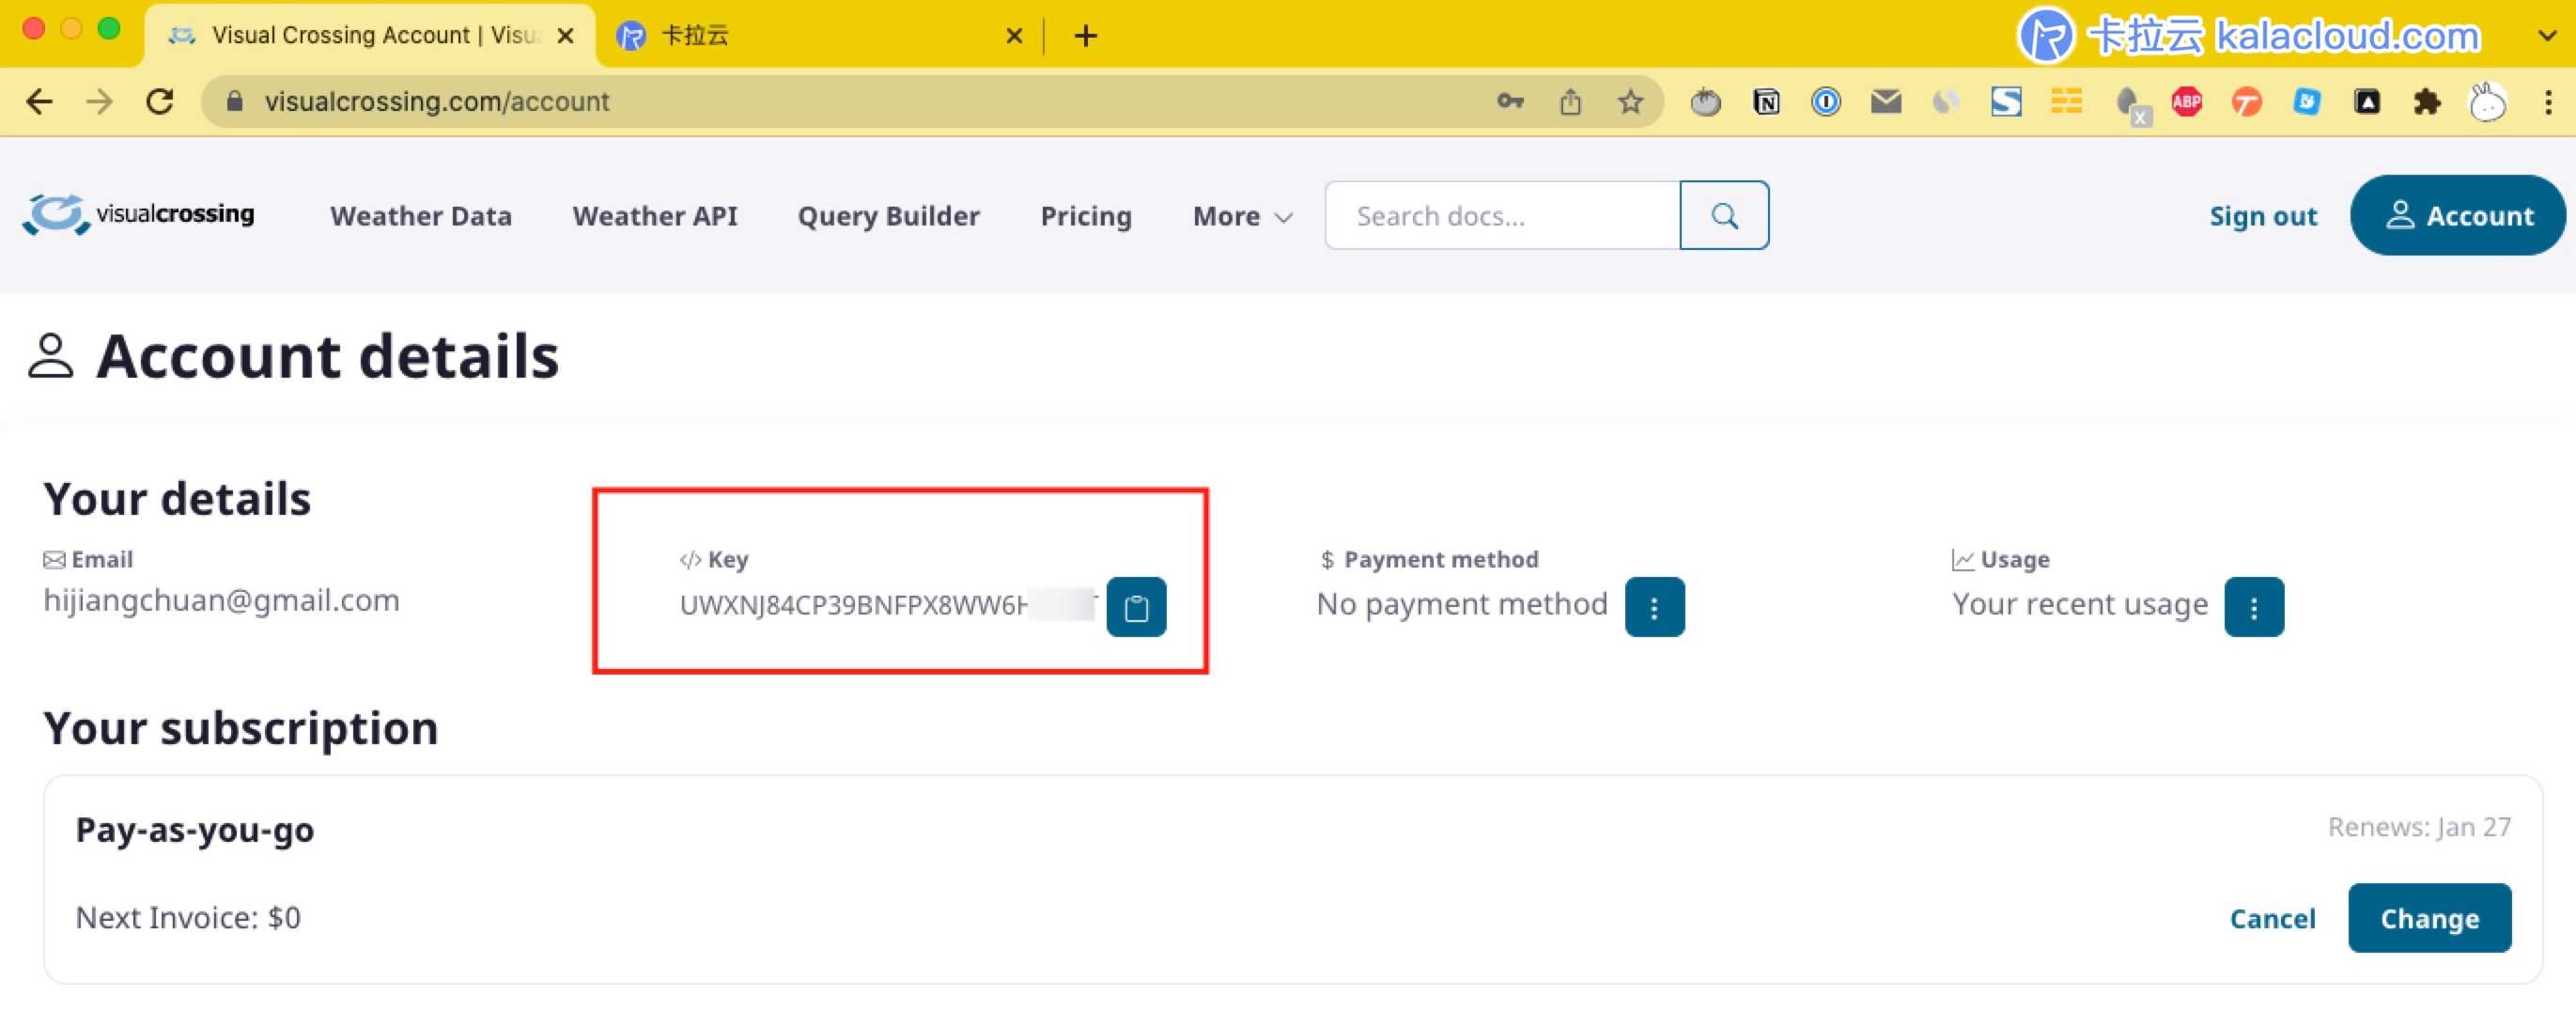
Task: Expand the tab search chevron
Action: pos(2547,35)
